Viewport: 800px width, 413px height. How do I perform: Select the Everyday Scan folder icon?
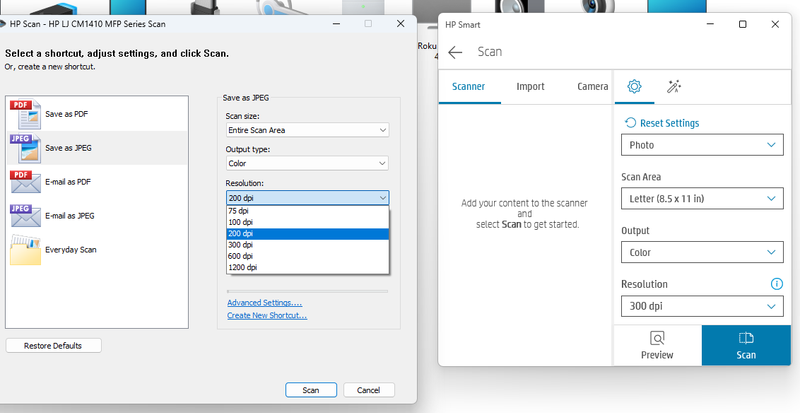25,250
